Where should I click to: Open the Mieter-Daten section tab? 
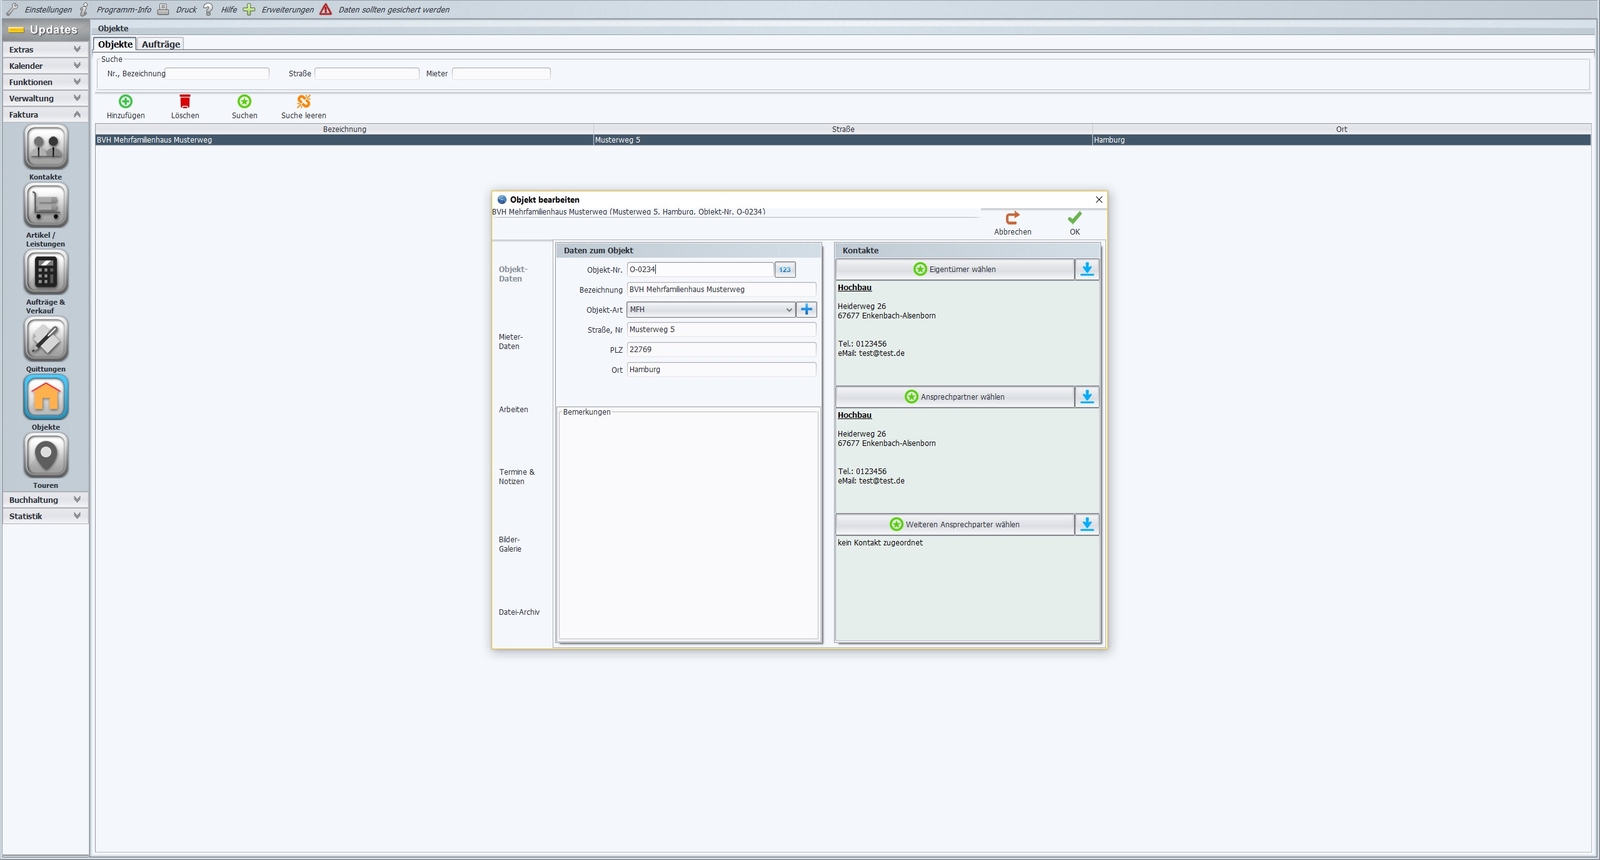coord(511,342)
